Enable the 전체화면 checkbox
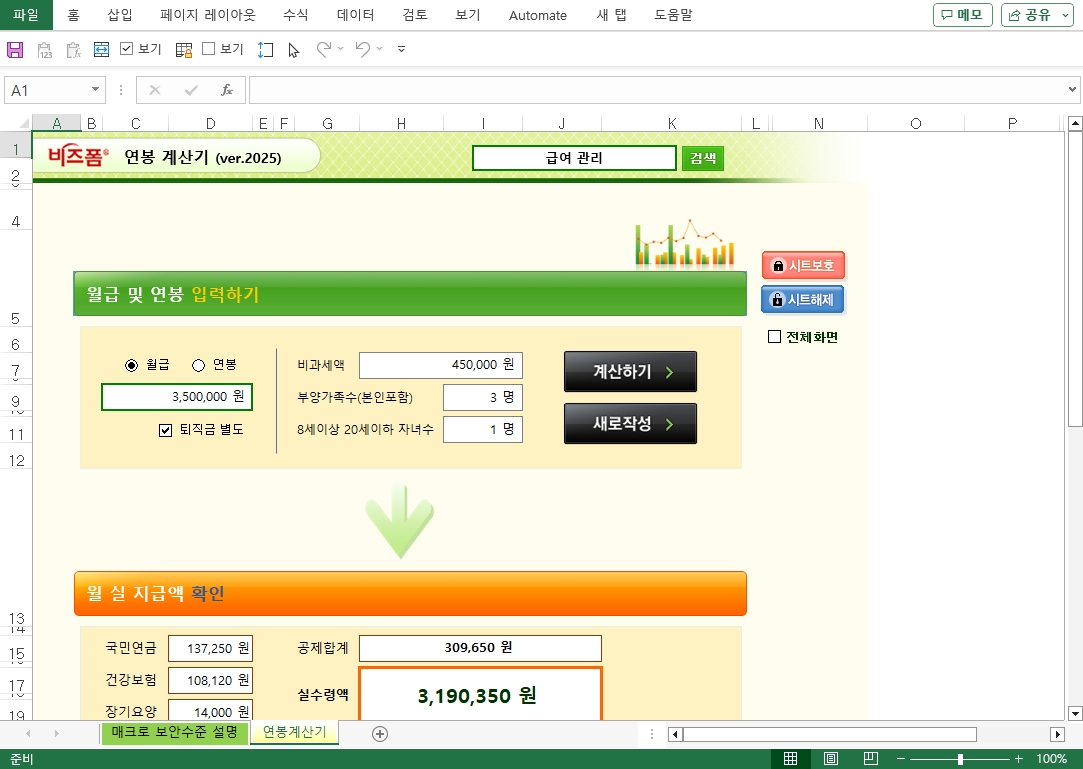1083x769 pixels. (x=774, y=337)
